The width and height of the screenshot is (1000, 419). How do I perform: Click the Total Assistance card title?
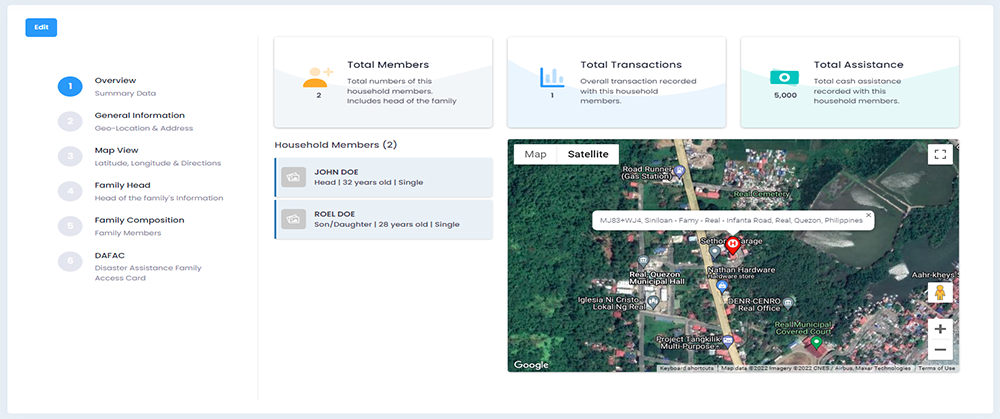[858, 64]
